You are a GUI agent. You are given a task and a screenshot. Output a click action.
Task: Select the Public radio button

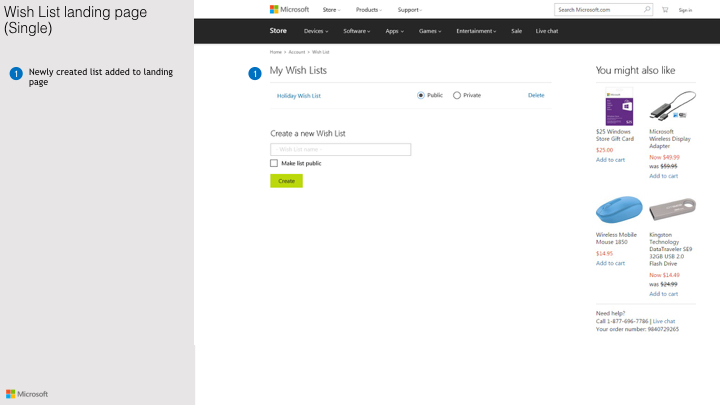(x=421, y=96)
